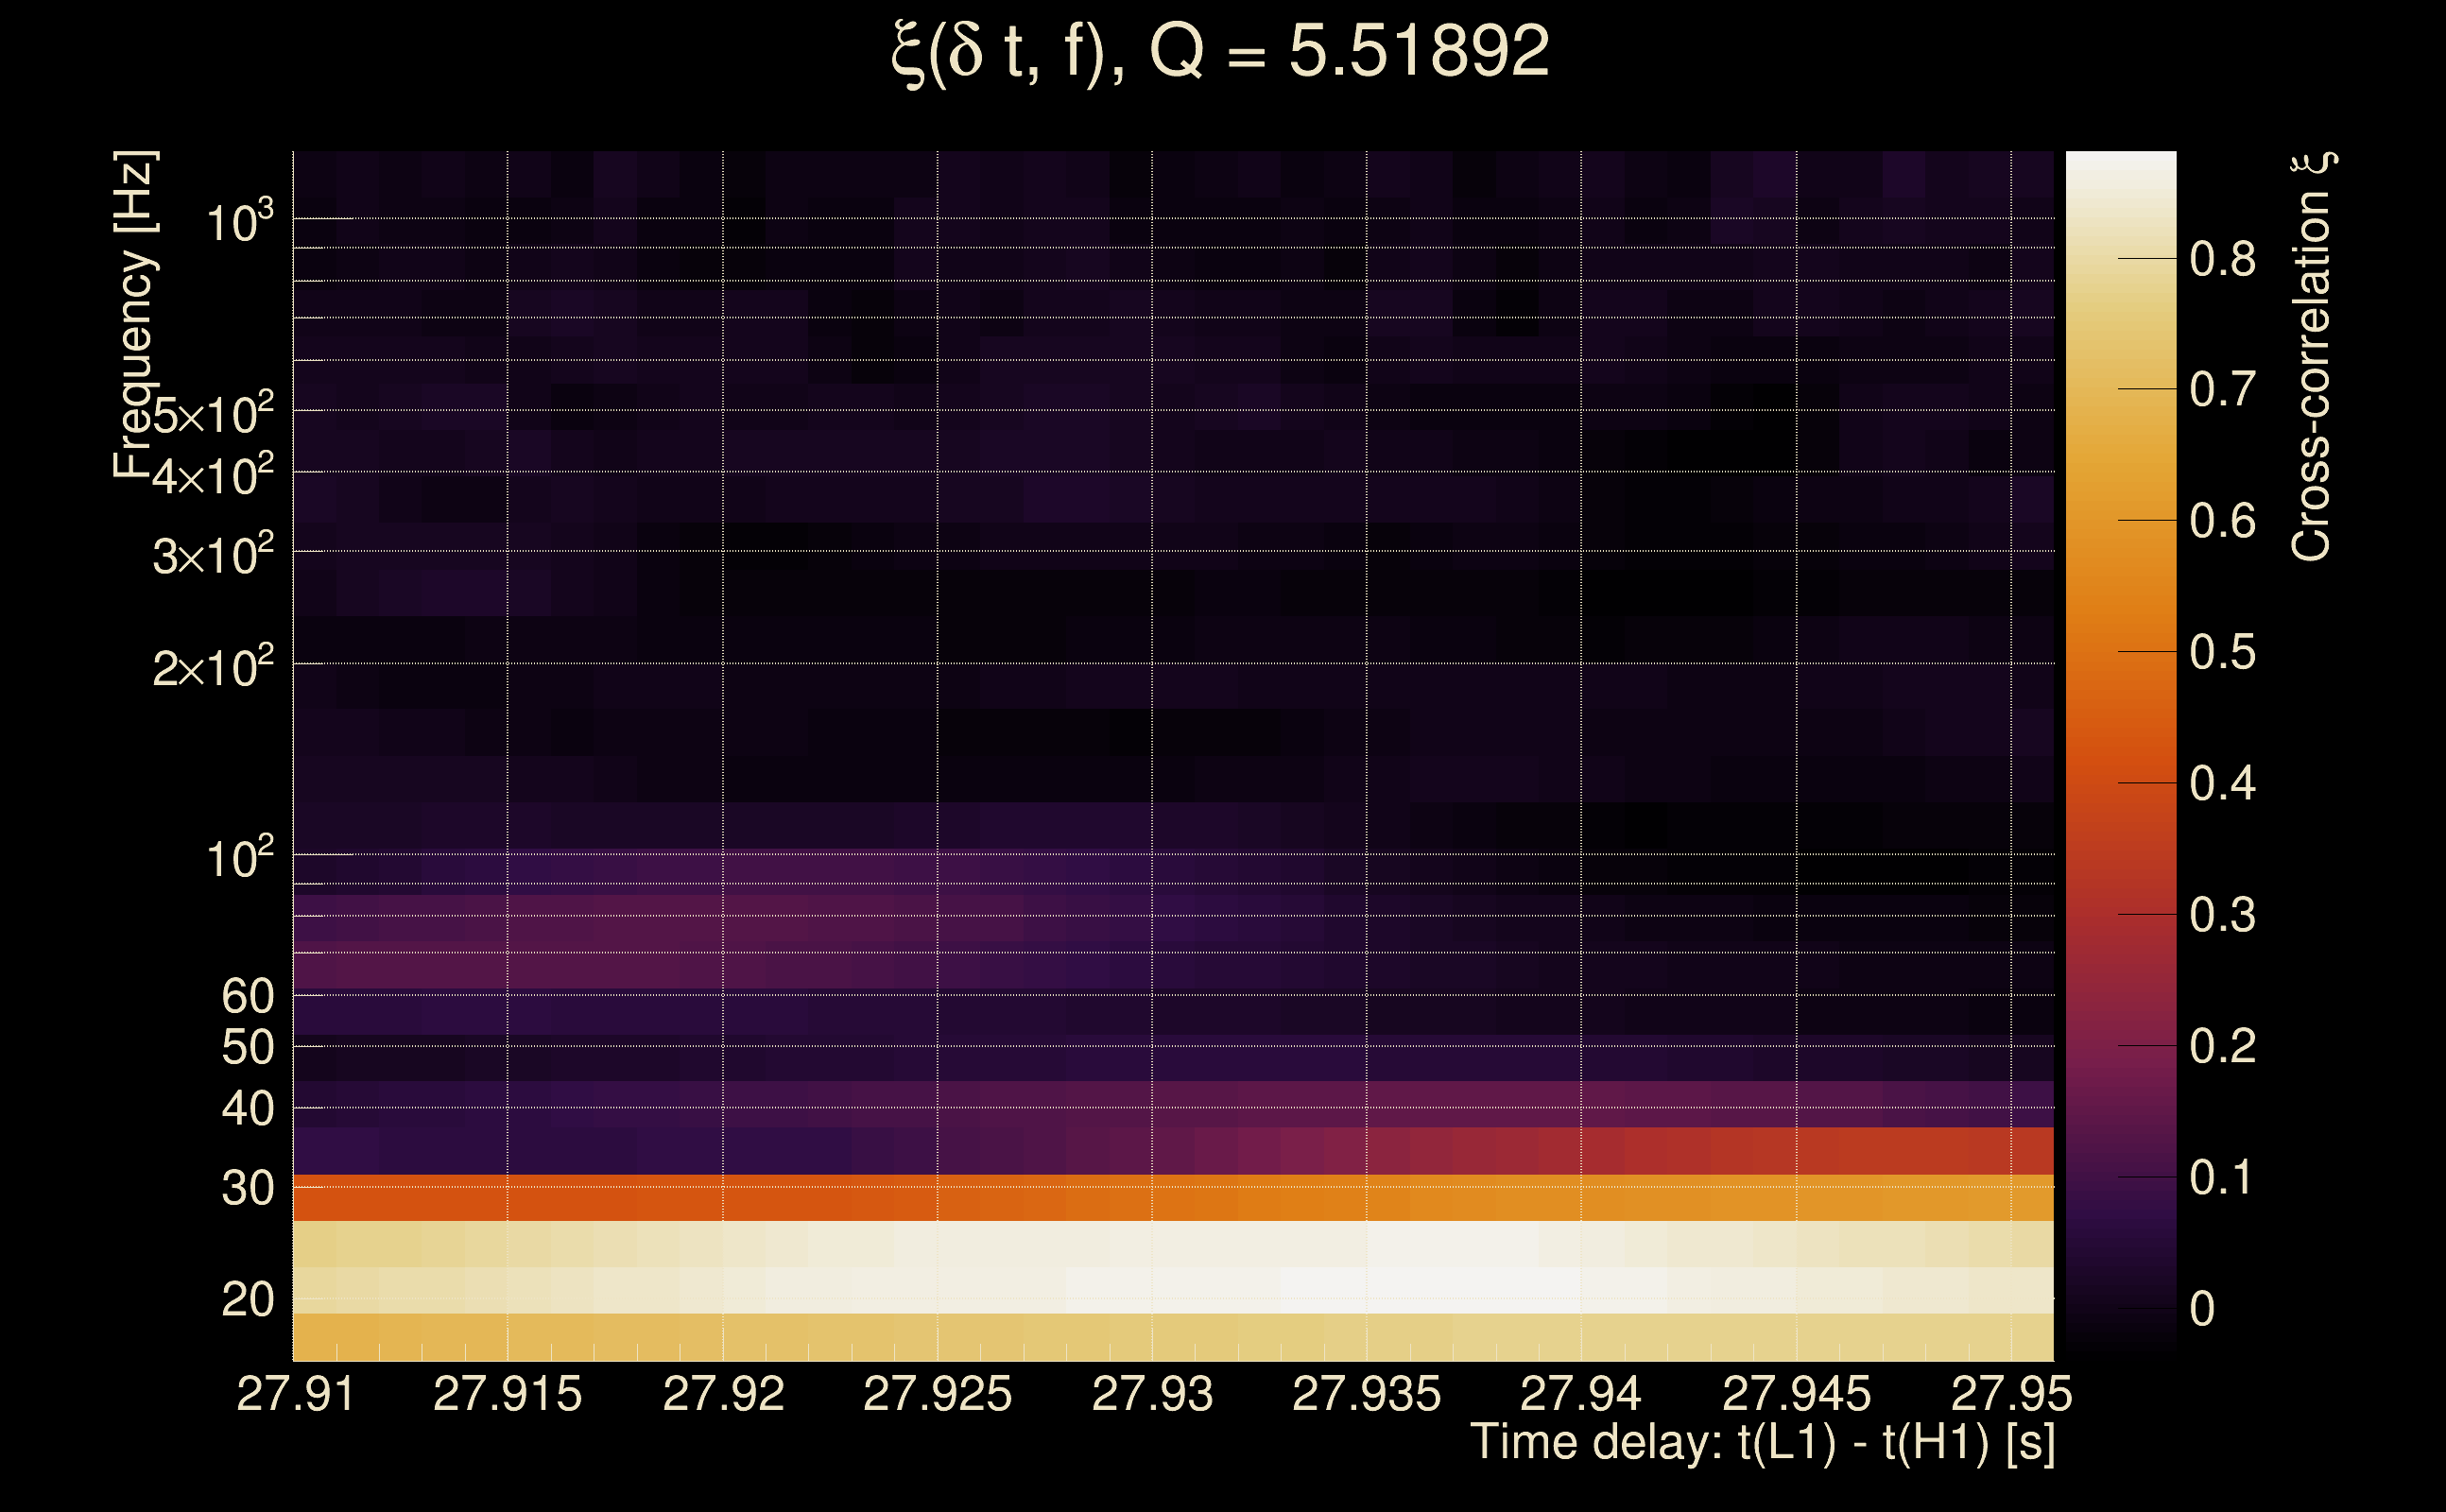Click the plot title showing Q = 5.51892

coord(1220,52)
